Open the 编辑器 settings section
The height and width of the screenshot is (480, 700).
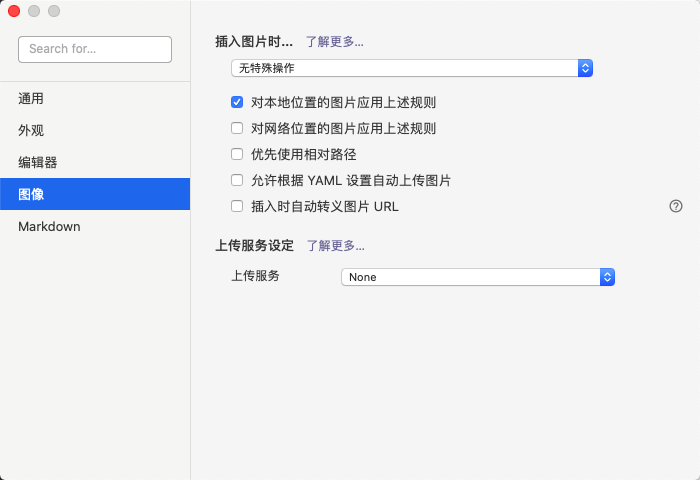(x=95, y=162)
